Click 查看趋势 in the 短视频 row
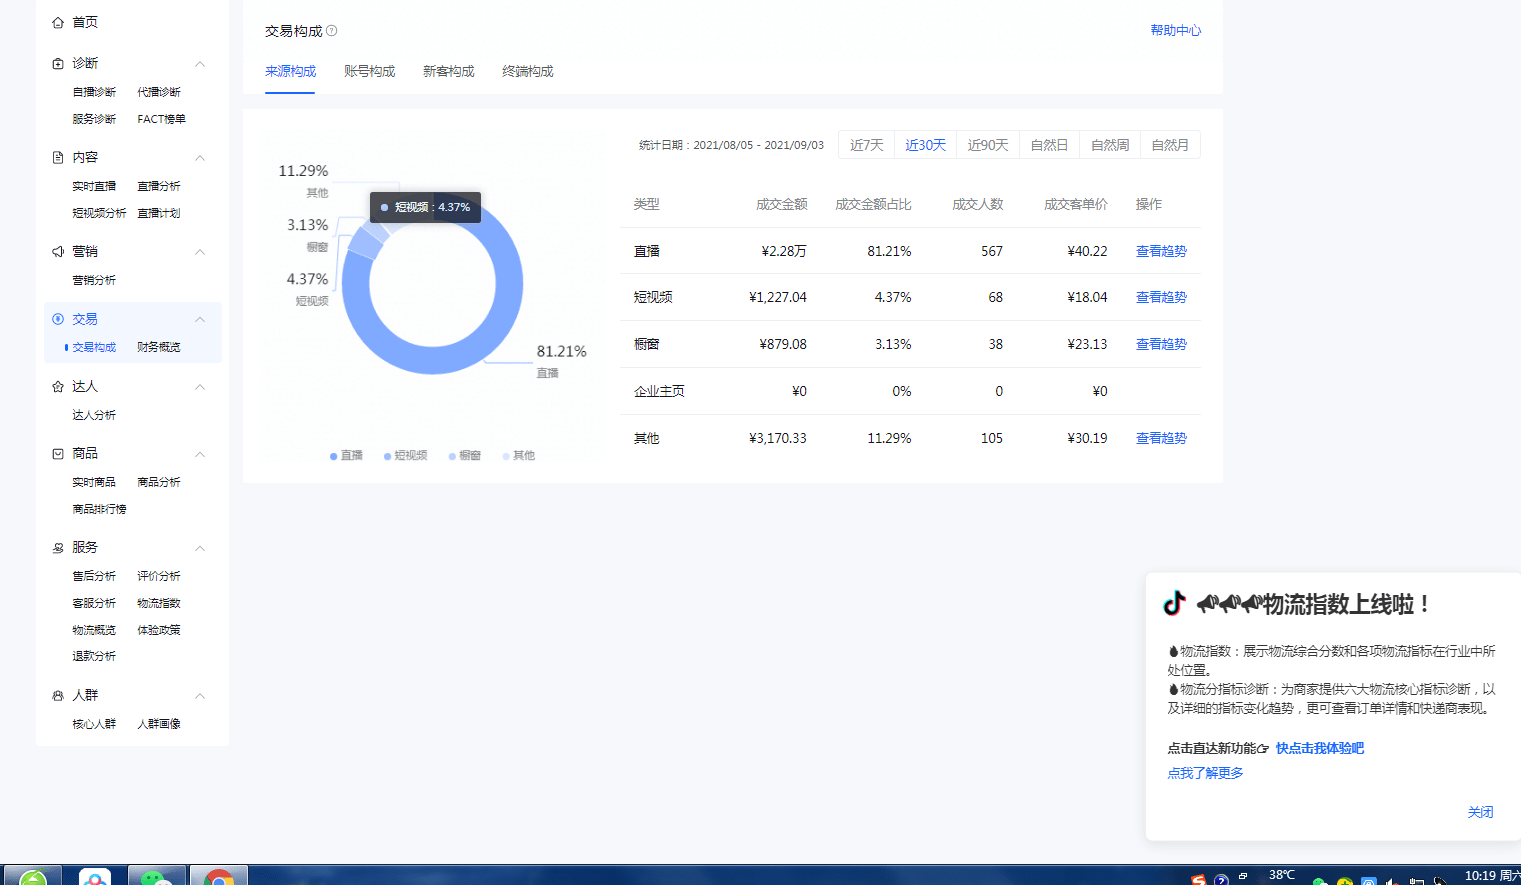1521x885 pixels. (1161, 297)
